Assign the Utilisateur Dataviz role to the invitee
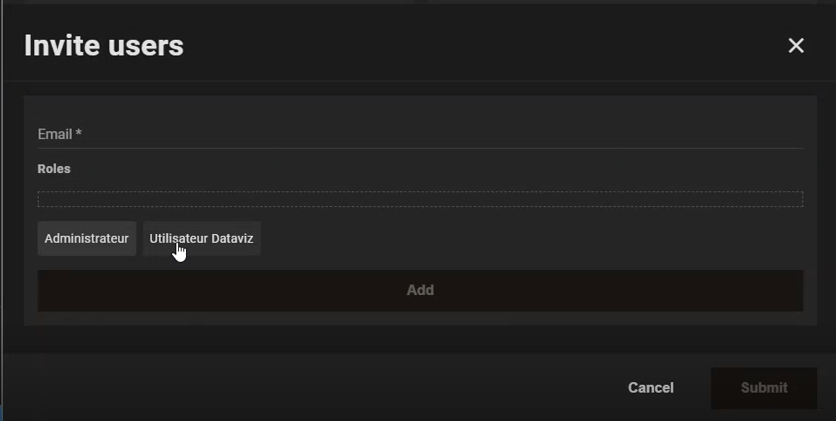The height and width of the screenshot is (421, 836). click(202, 238)
